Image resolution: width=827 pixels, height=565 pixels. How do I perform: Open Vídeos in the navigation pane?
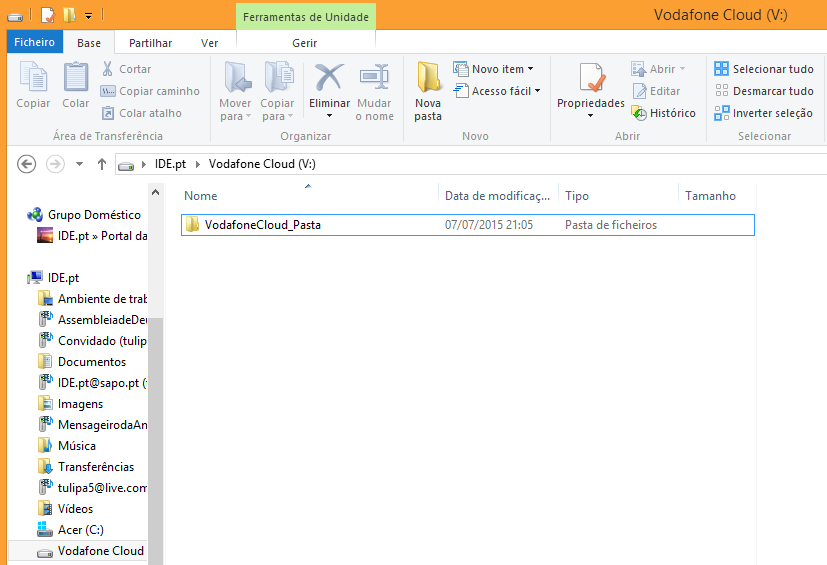pyautogui.click(x=66, y=509)
